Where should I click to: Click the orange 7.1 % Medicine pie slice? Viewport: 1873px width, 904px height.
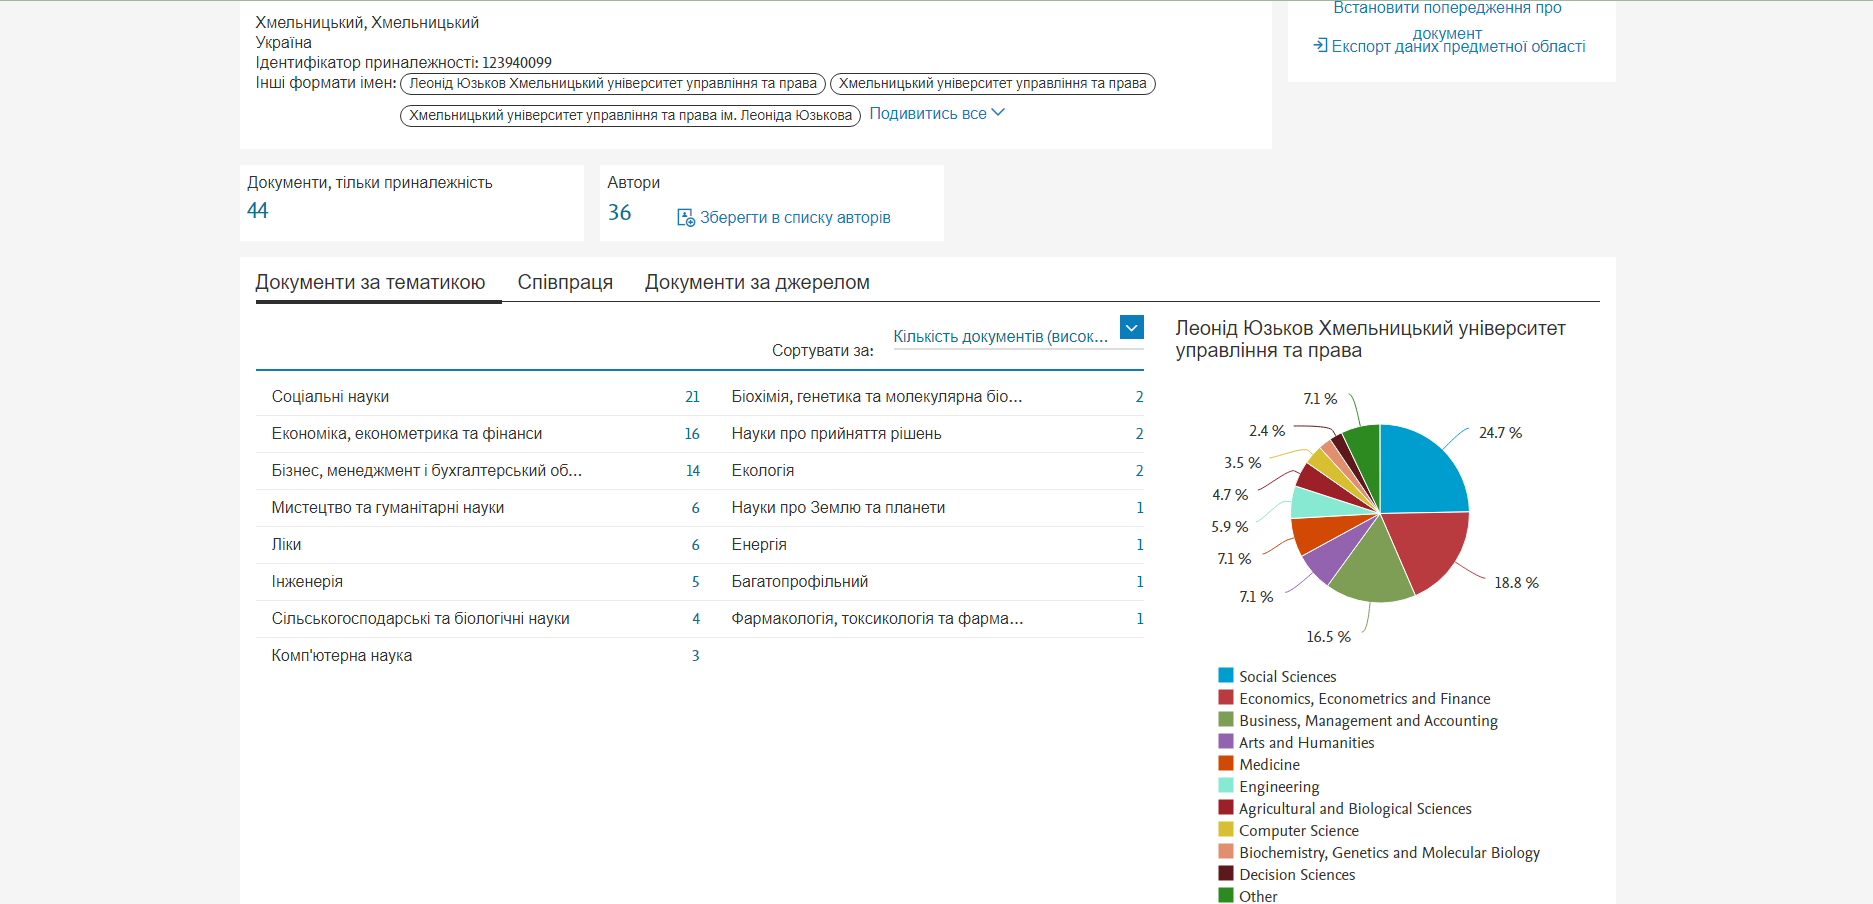[1320, 532]
